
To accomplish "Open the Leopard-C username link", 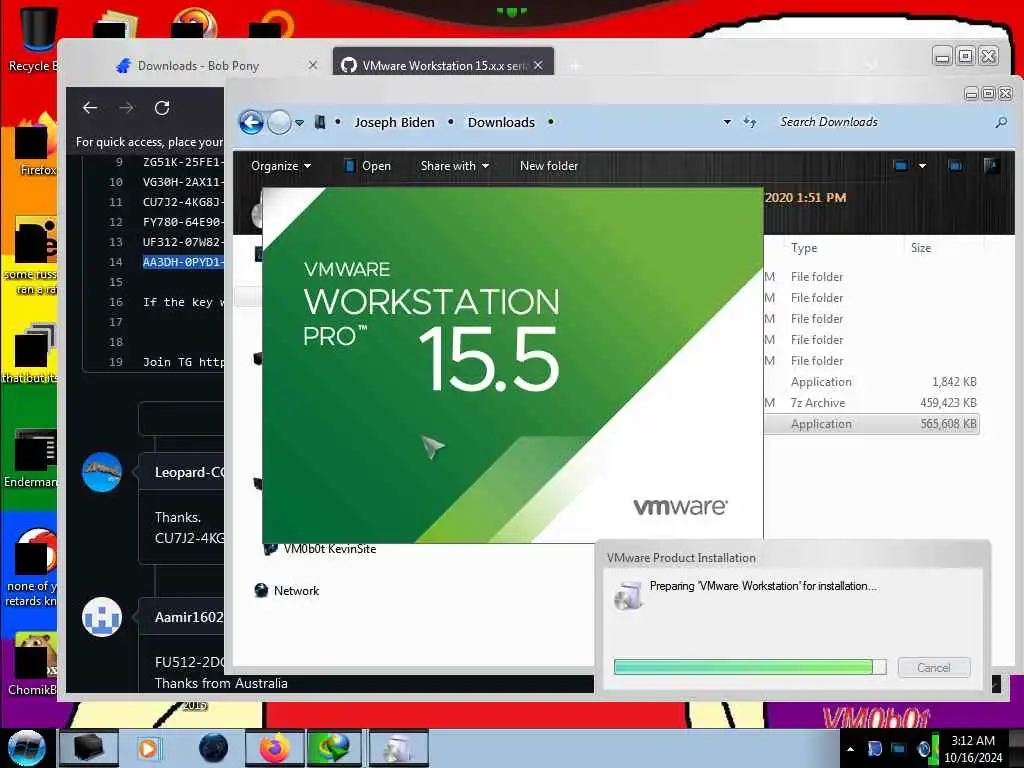I will (189, 472).
